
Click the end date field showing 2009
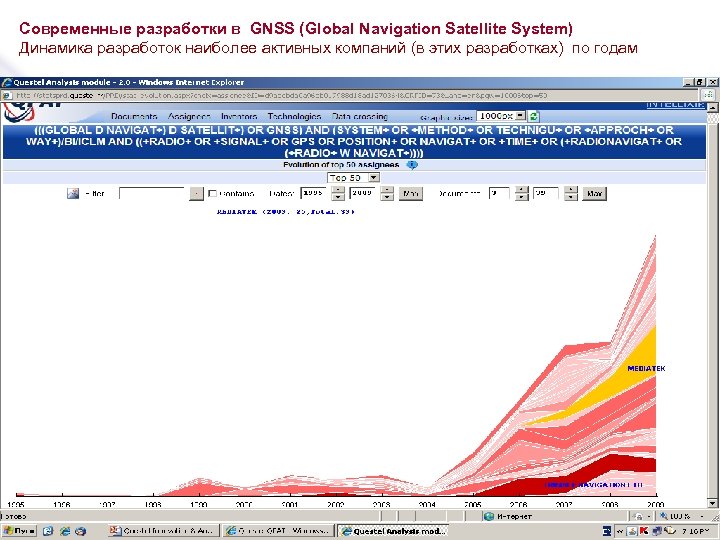pyautogui.click(x=363, y=193)
